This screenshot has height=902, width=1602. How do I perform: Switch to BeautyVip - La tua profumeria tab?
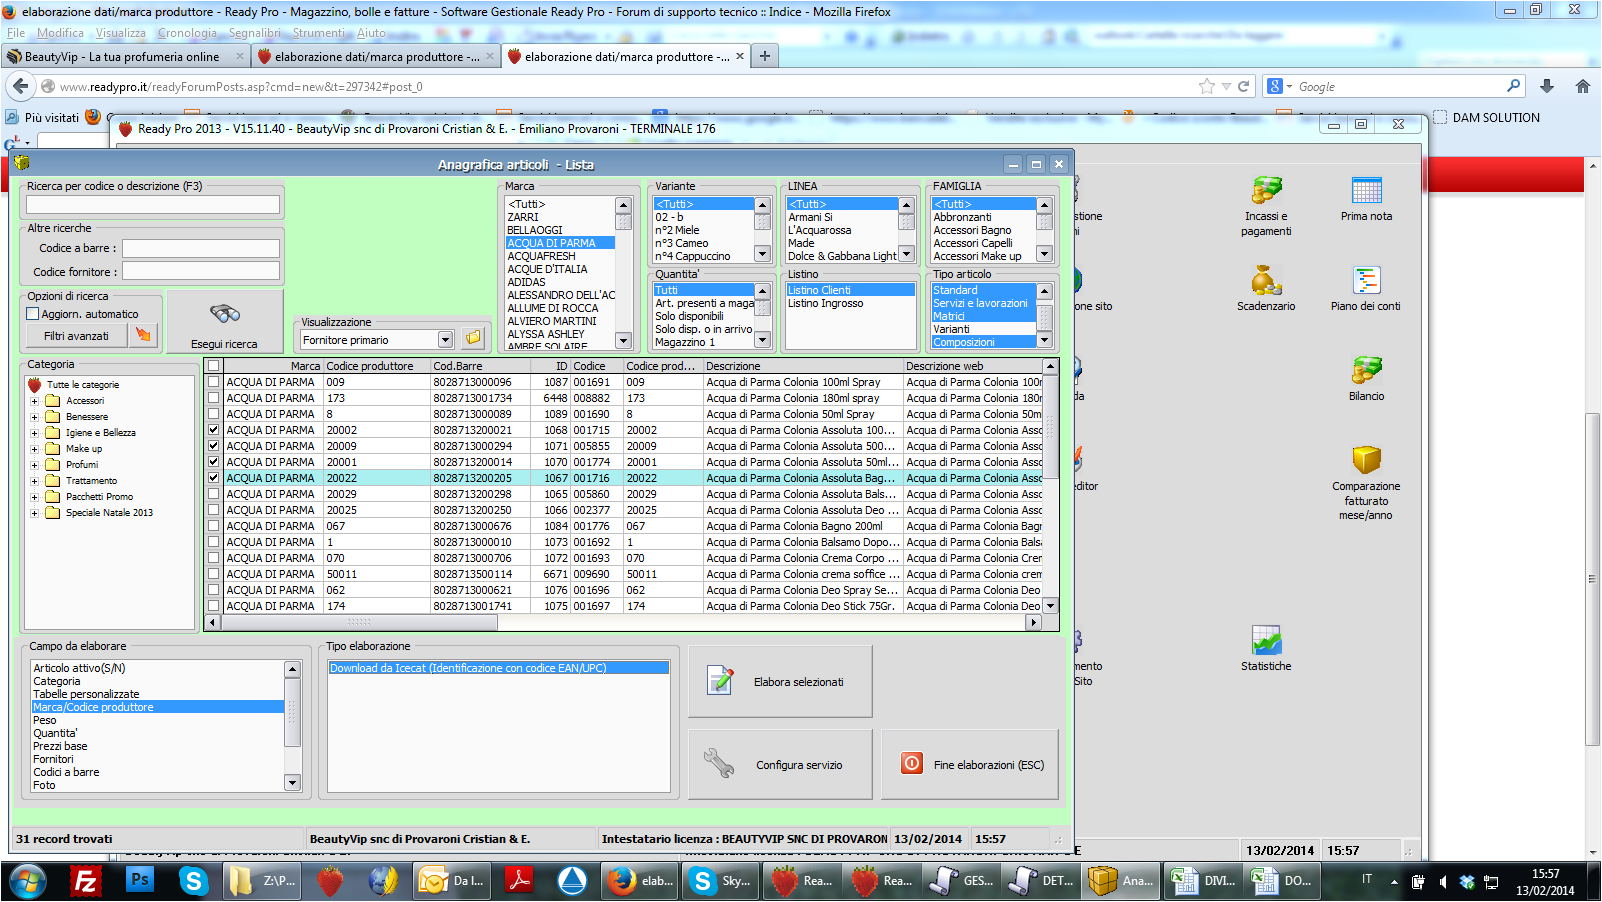(x=124, y=57)
